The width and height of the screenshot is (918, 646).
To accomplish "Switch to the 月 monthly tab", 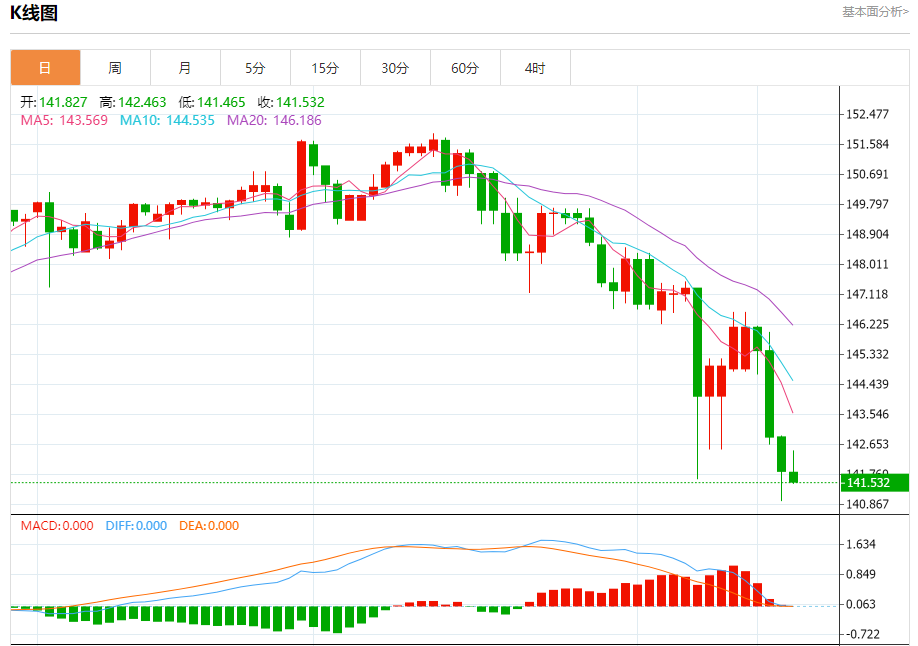I will (x=185, y=68).
